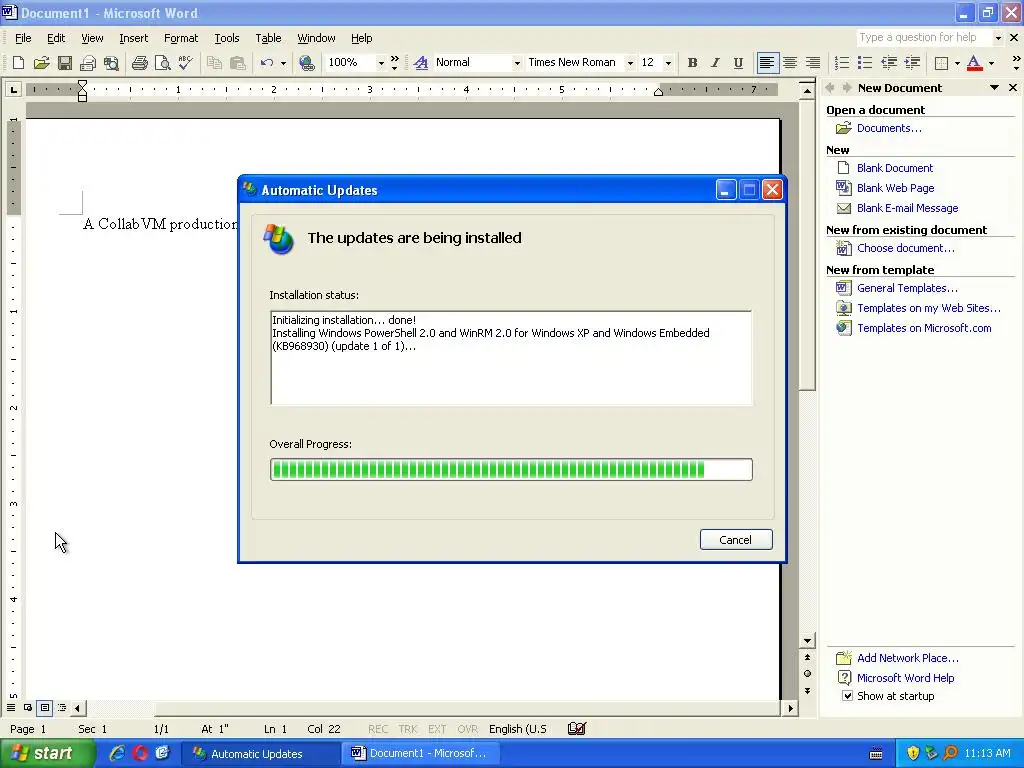Switch to Web Layout View button
The image size is (1024, 768).
pos(28,707)
